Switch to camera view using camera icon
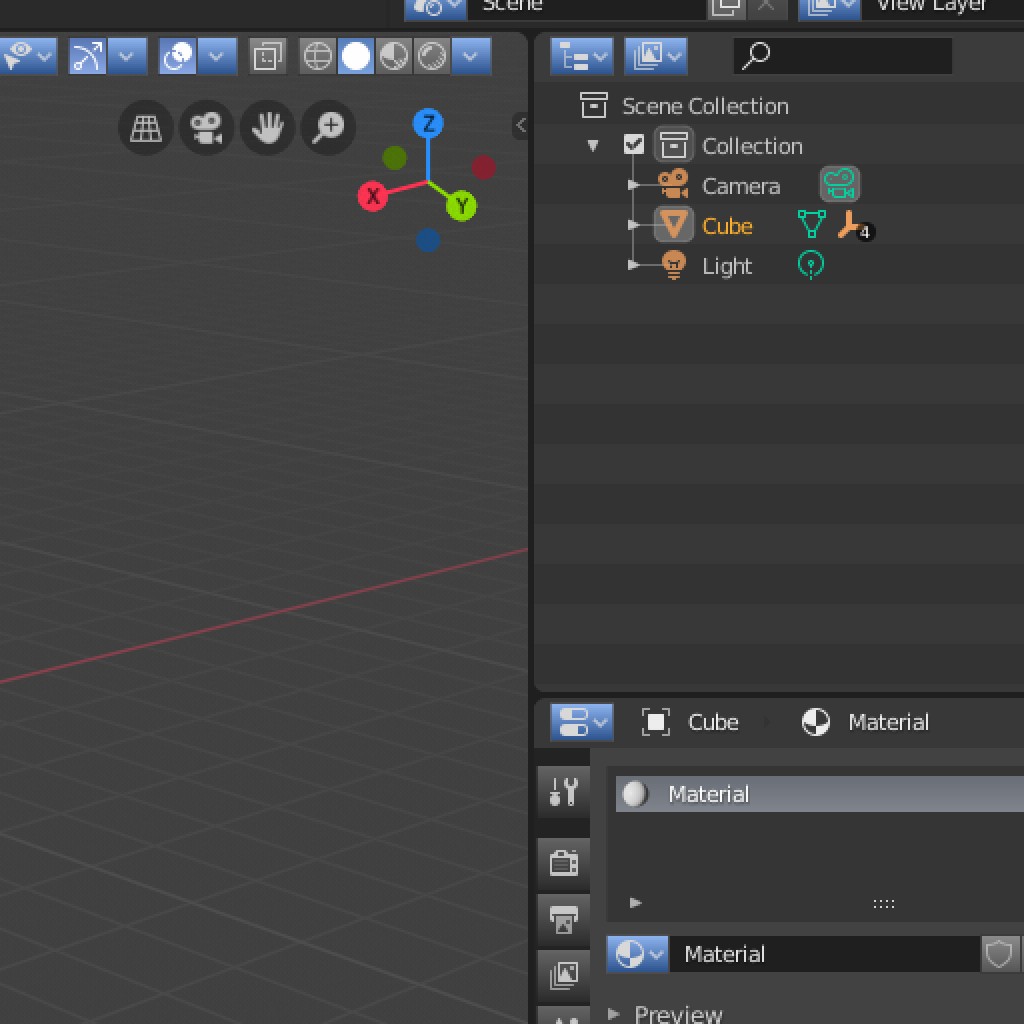This screenshot has height=1024, width=1024. coord(206,127)
